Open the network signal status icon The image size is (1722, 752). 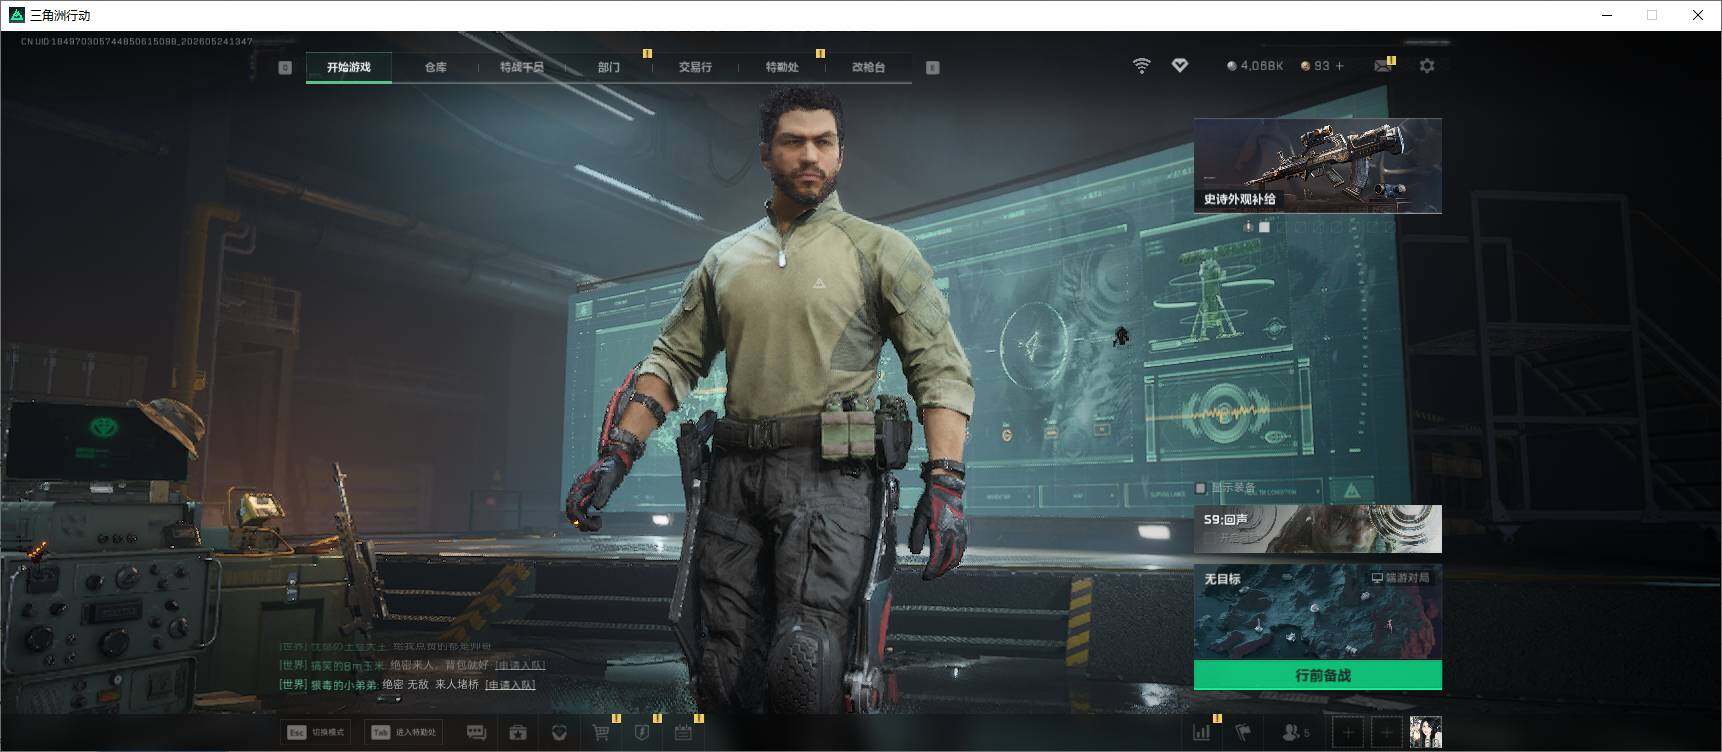tap(1141, 66)
